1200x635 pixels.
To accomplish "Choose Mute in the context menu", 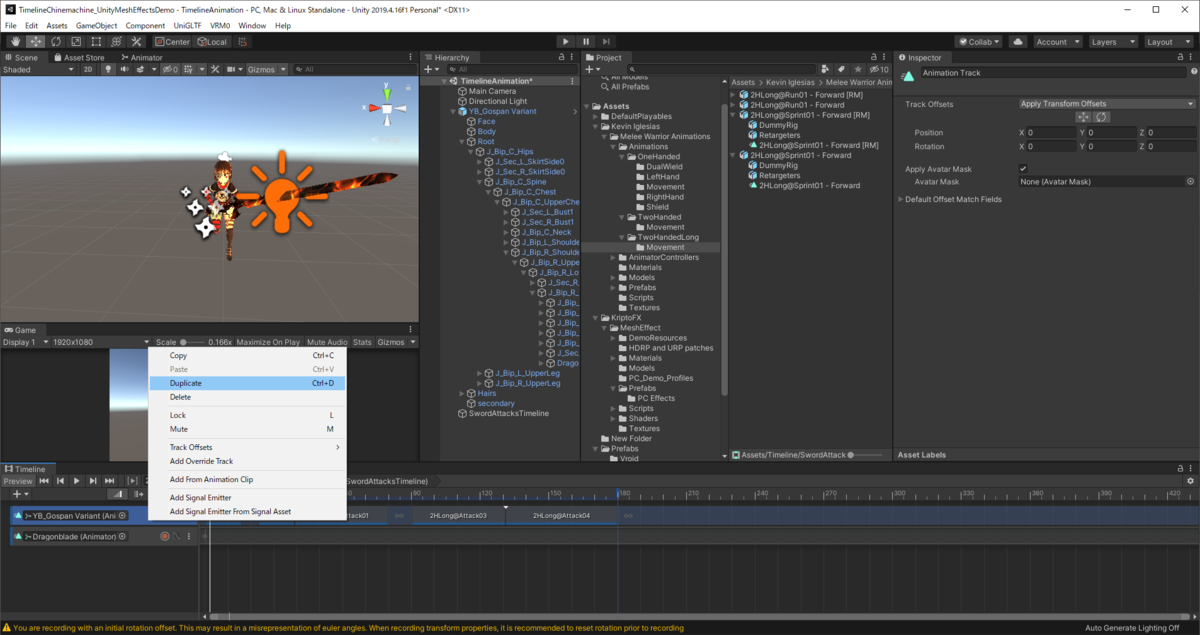I will [x=246, y=429].
